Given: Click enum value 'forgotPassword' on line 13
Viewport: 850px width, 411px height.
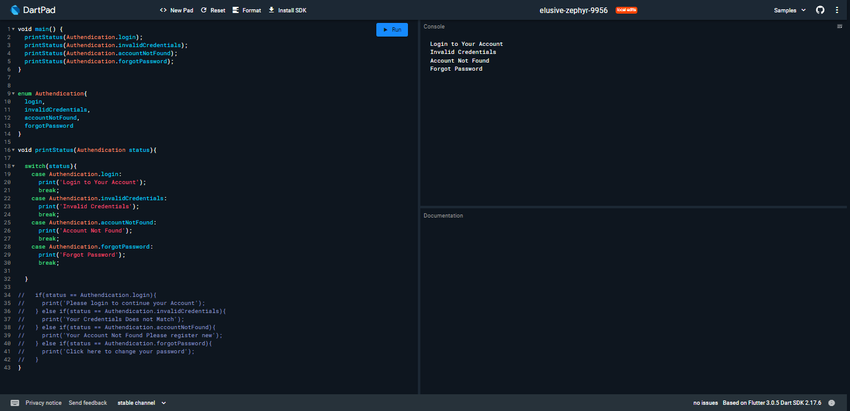Looking at the screenshot, I should [x=49, y=126].
